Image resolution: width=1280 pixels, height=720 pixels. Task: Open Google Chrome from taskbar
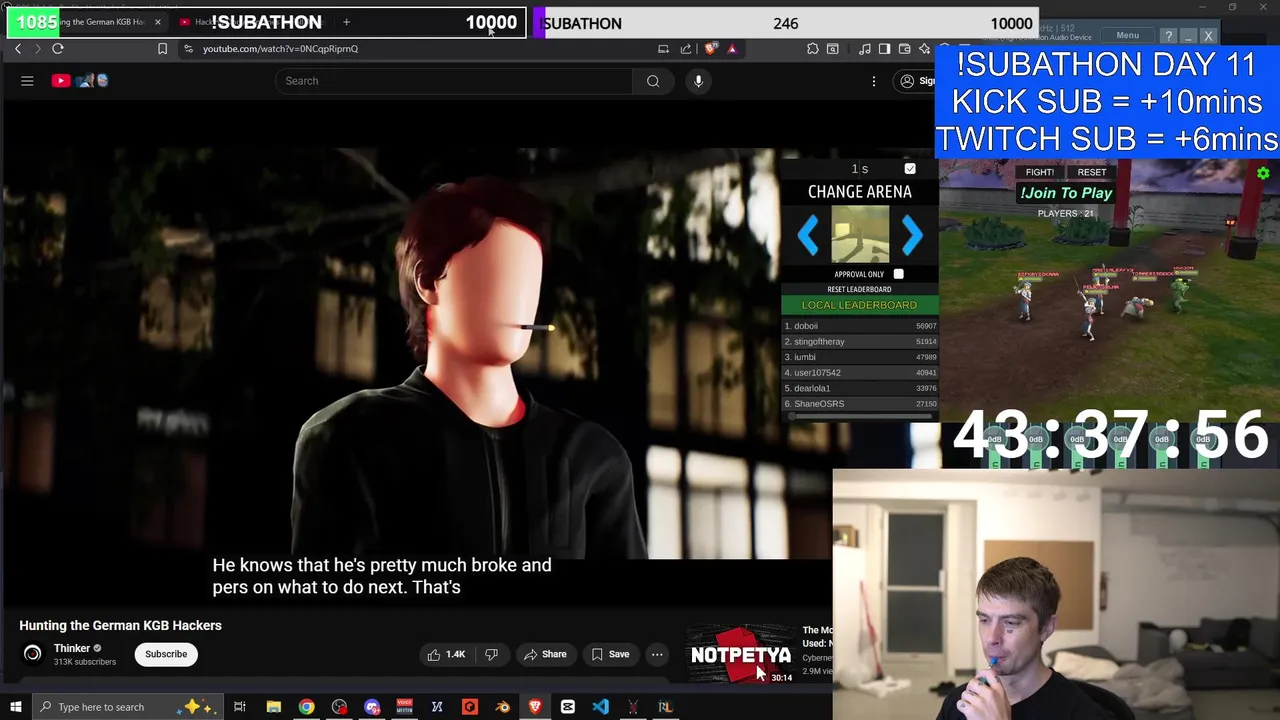pyautogui.click(x=306, y=707)
